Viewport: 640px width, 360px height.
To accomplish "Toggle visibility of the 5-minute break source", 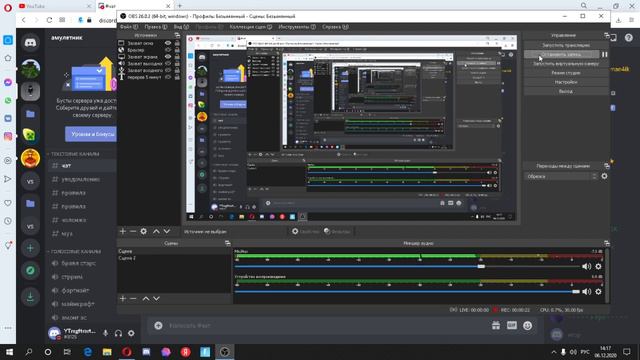I will coord(168,77).
